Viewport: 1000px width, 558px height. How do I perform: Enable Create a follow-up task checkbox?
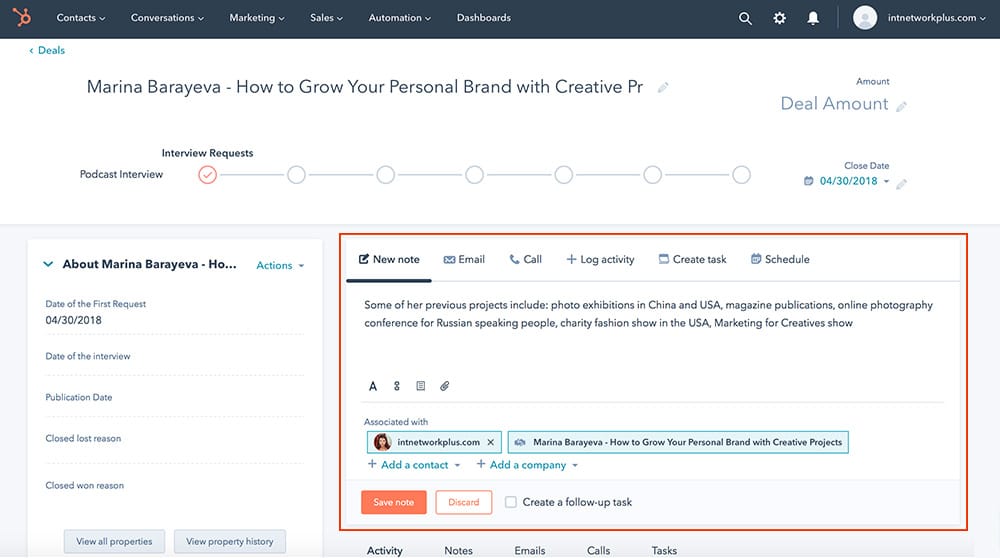pyautogui.click(x=511, y=502)
